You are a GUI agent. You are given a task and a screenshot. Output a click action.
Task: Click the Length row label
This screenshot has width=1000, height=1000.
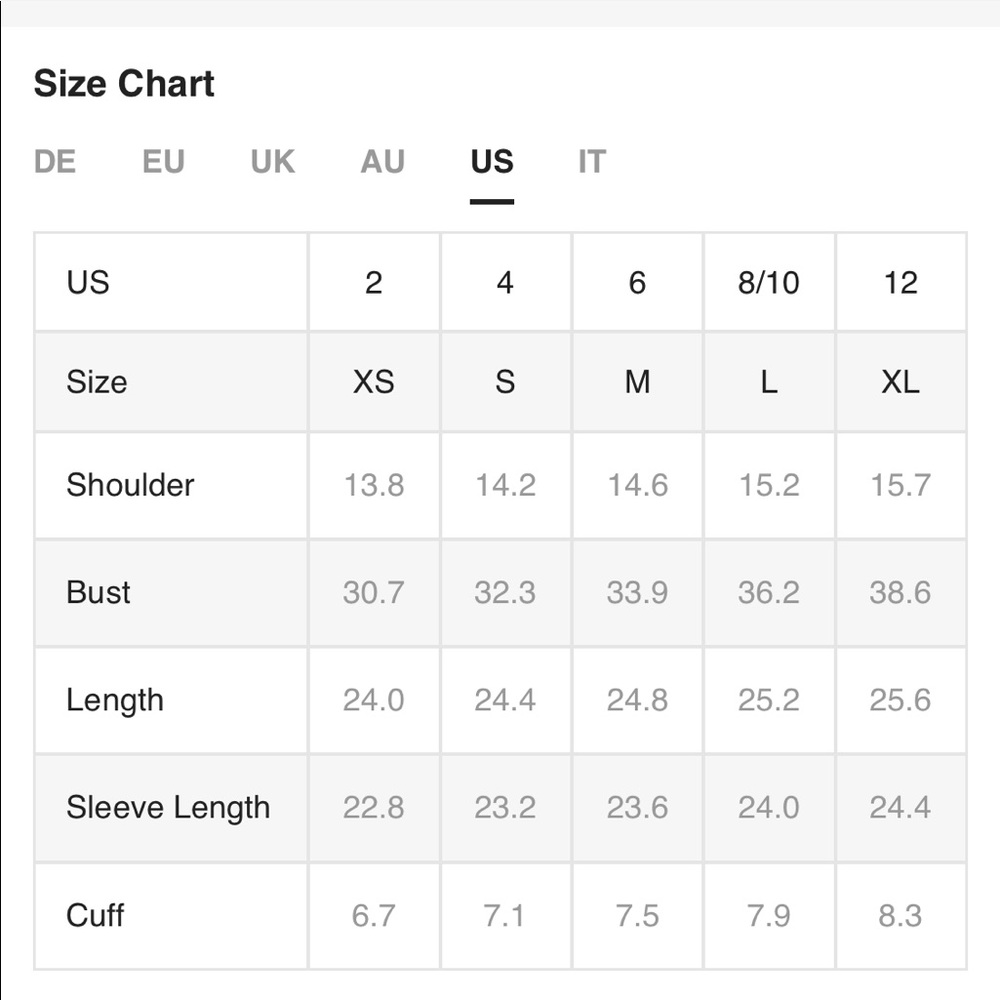pos(115,700)
